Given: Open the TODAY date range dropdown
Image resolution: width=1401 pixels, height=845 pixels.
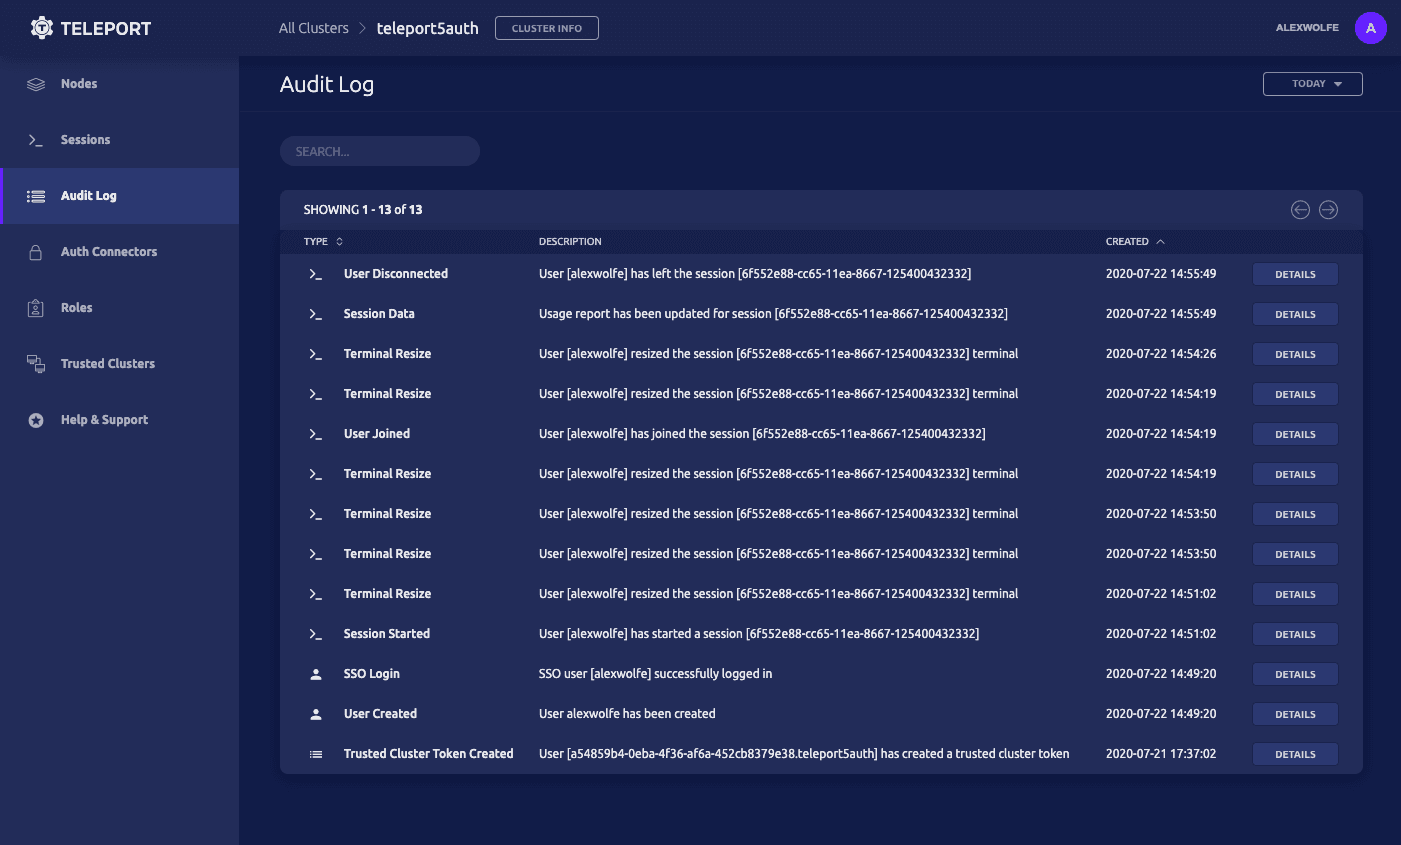Looking at the screenshot, I should 1312,84.
